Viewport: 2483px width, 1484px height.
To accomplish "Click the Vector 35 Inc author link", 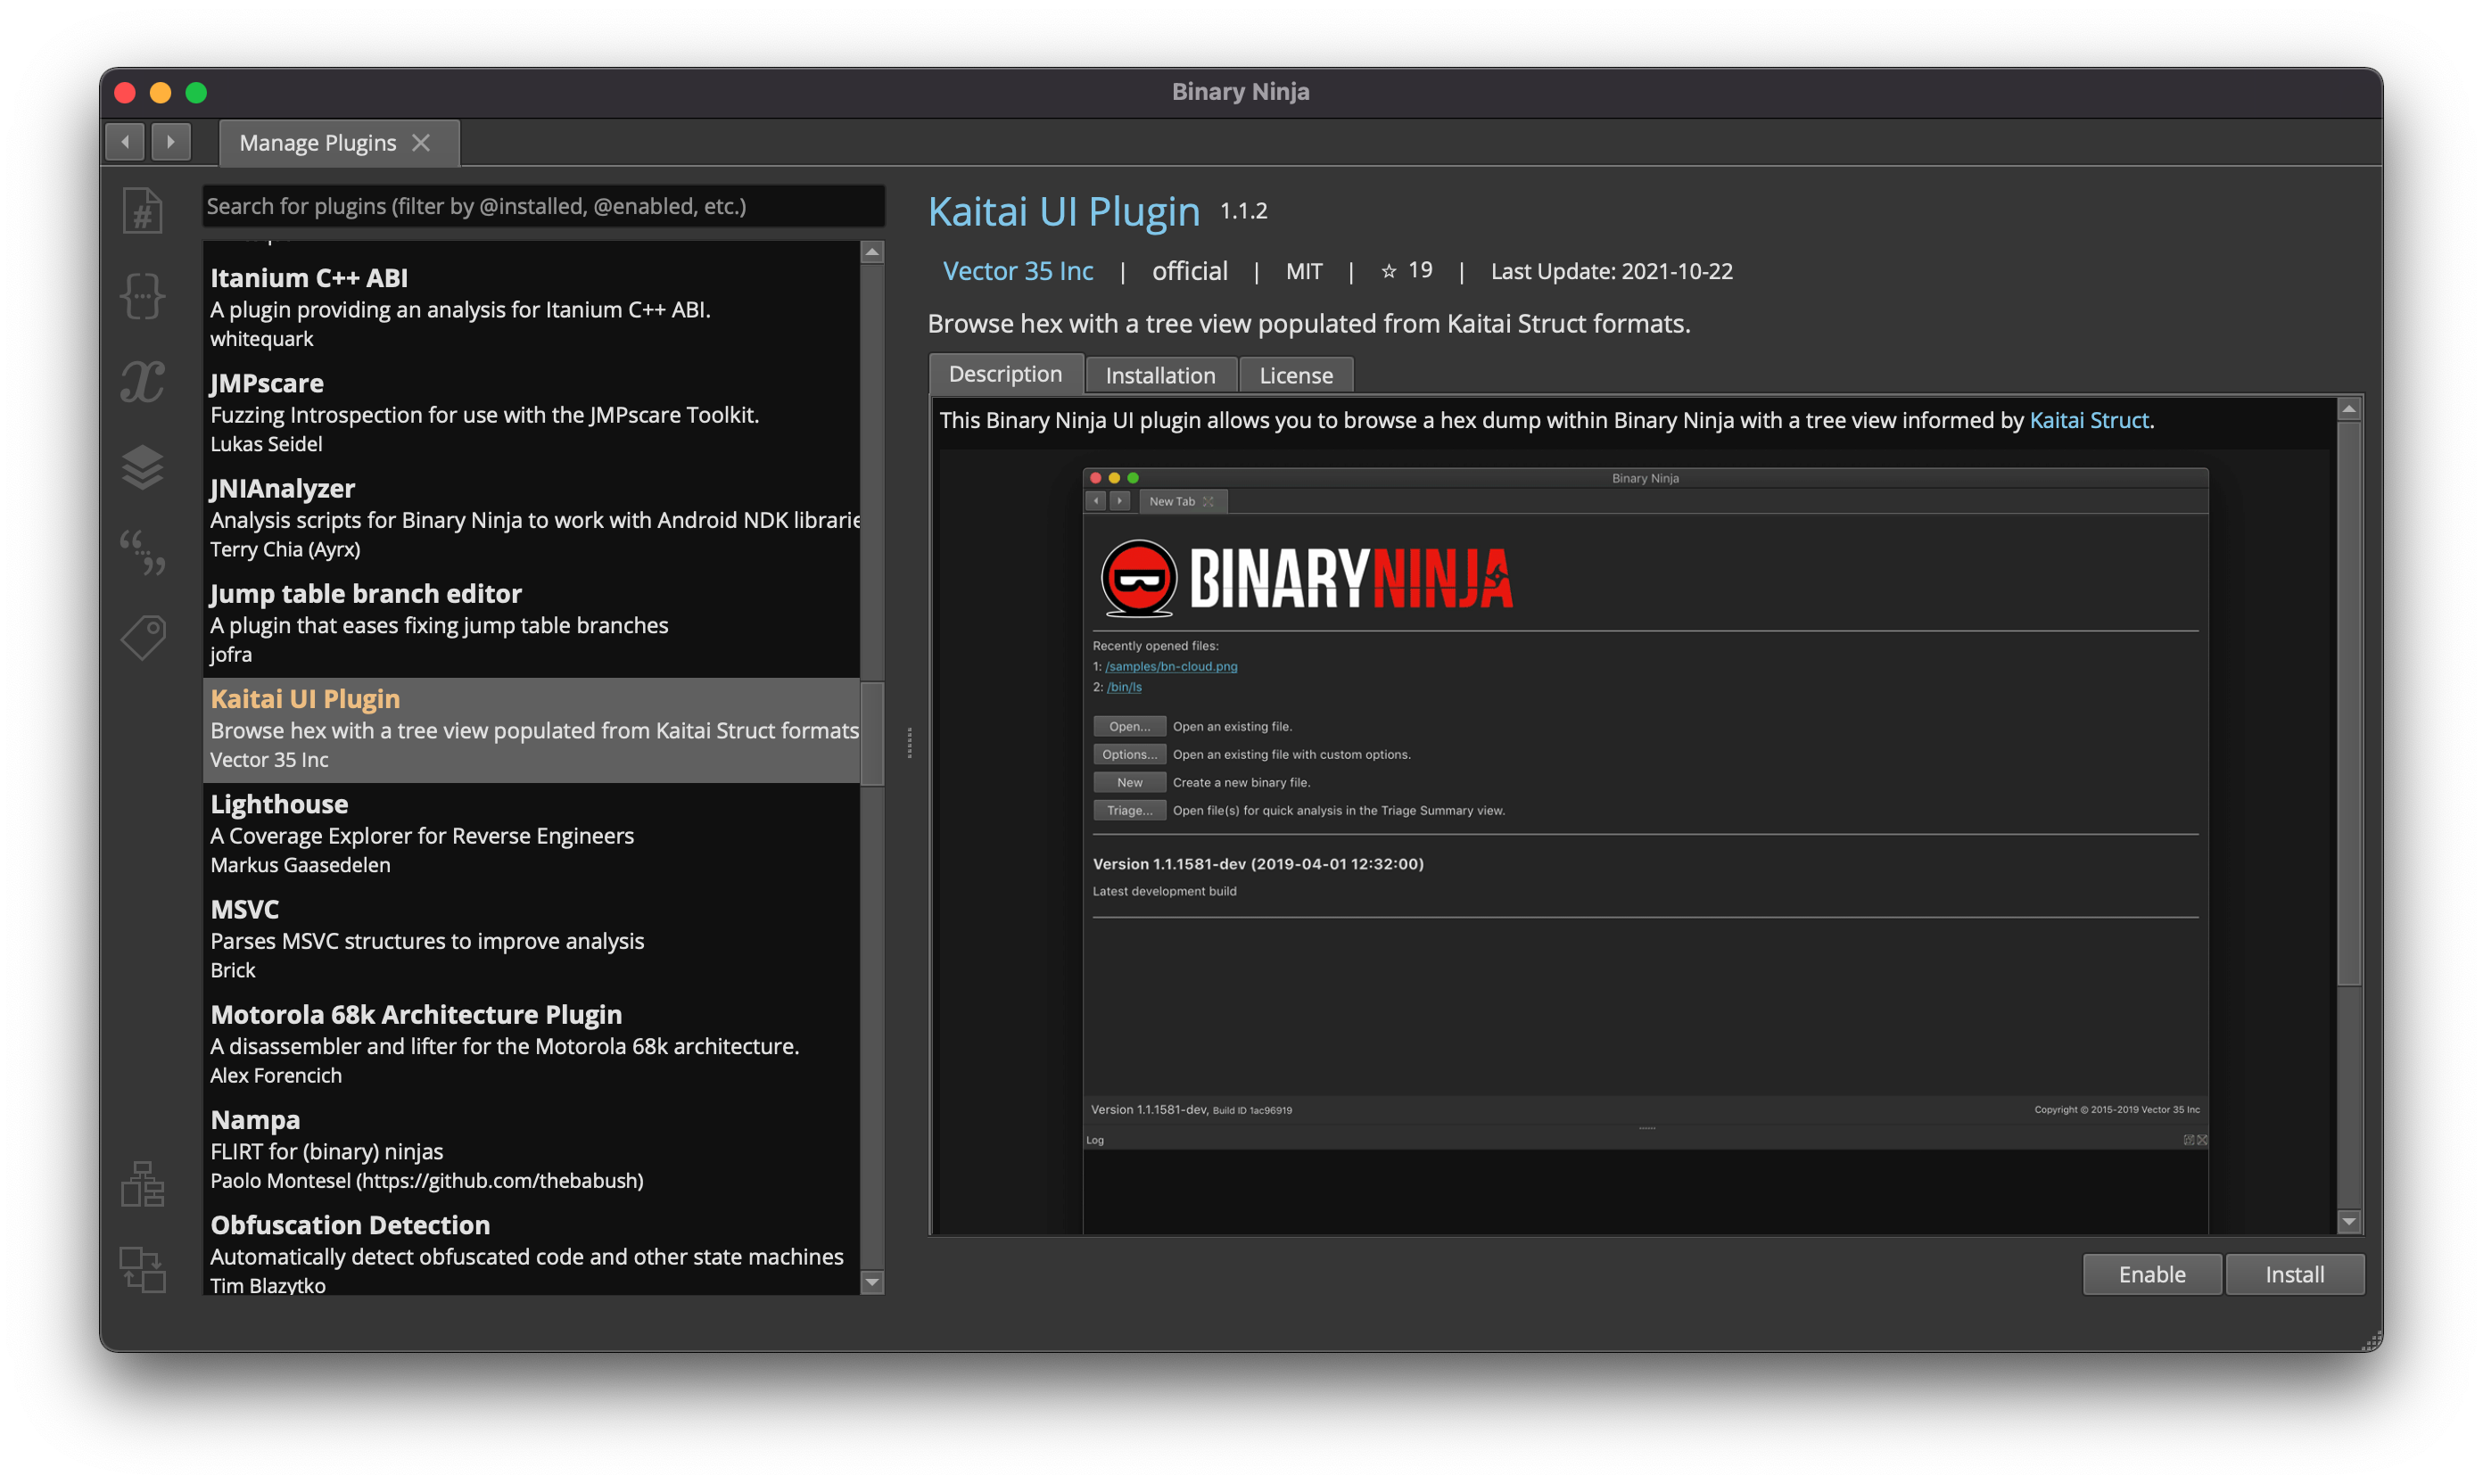I will [1017, 271].
